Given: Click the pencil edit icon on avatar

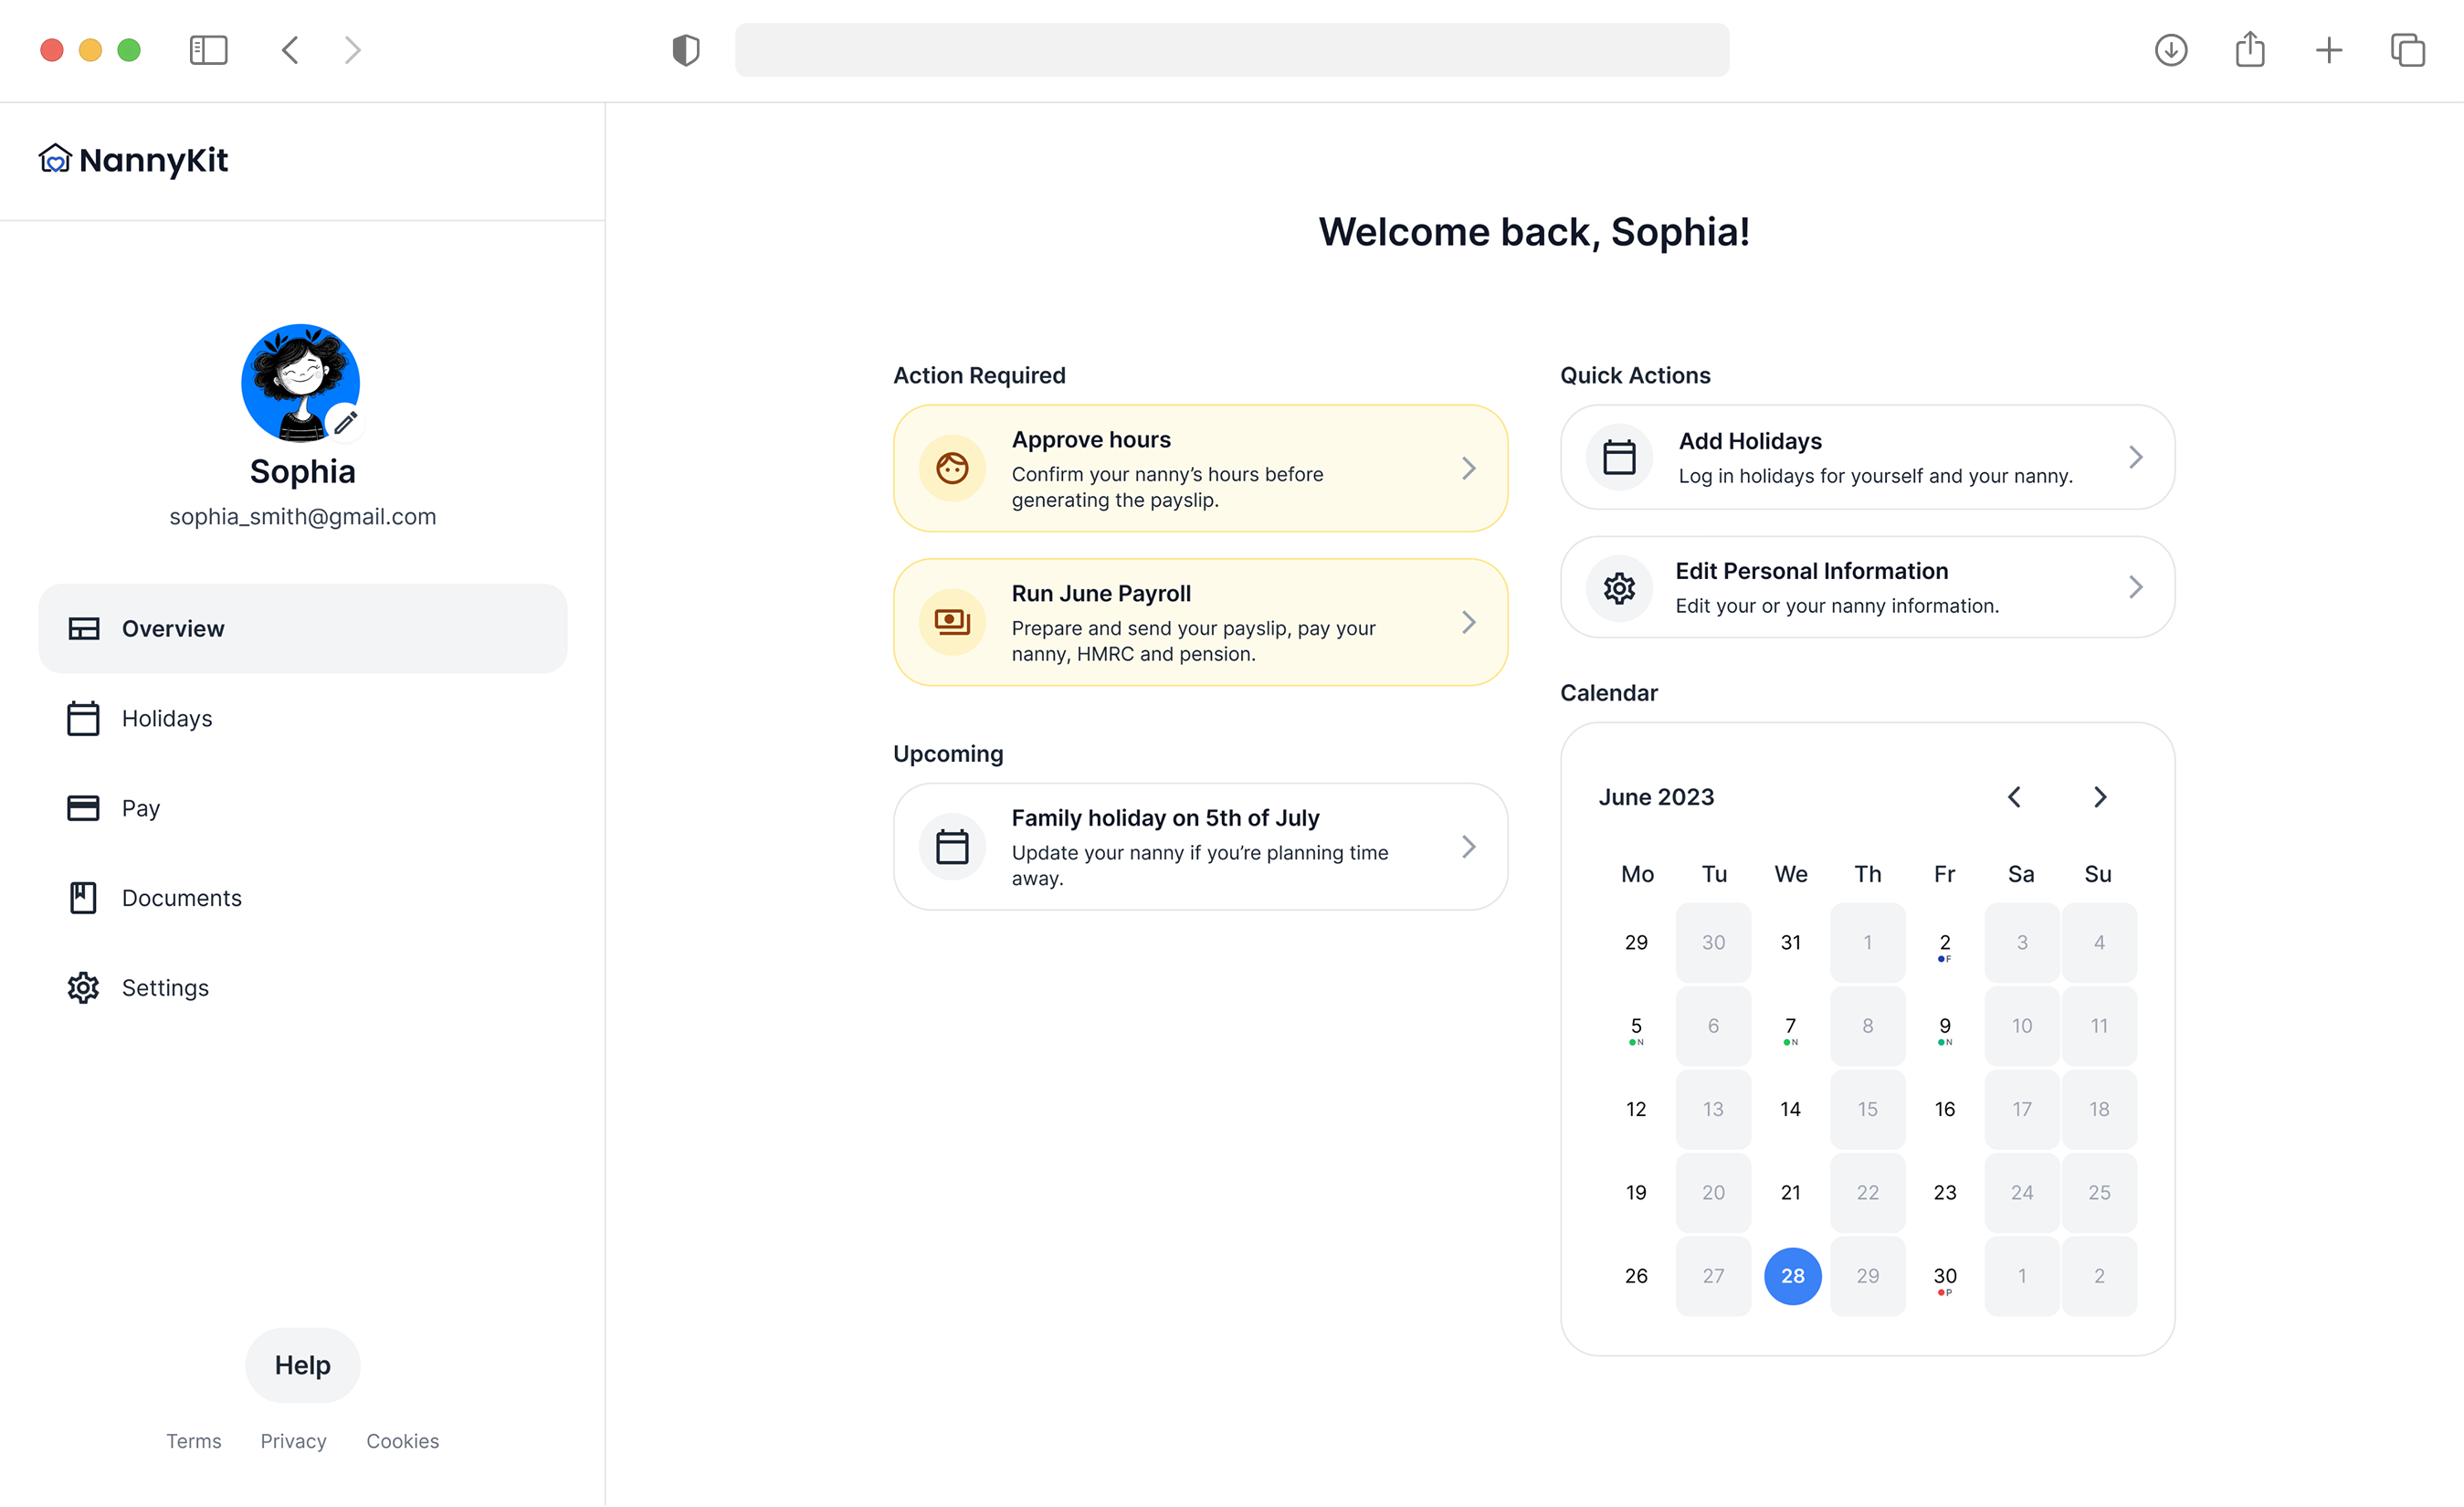Looking at the screenshot, I should [x=345, y=423].
